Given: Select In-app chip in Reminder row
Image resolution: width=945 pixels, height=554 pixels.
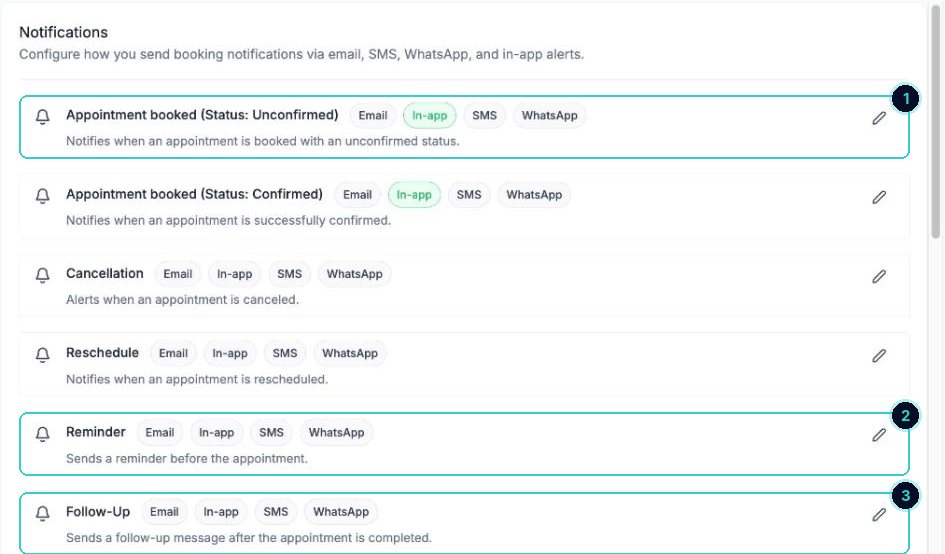Looking at the screenshot, I should pyautogui.click(x=216, y=432).
